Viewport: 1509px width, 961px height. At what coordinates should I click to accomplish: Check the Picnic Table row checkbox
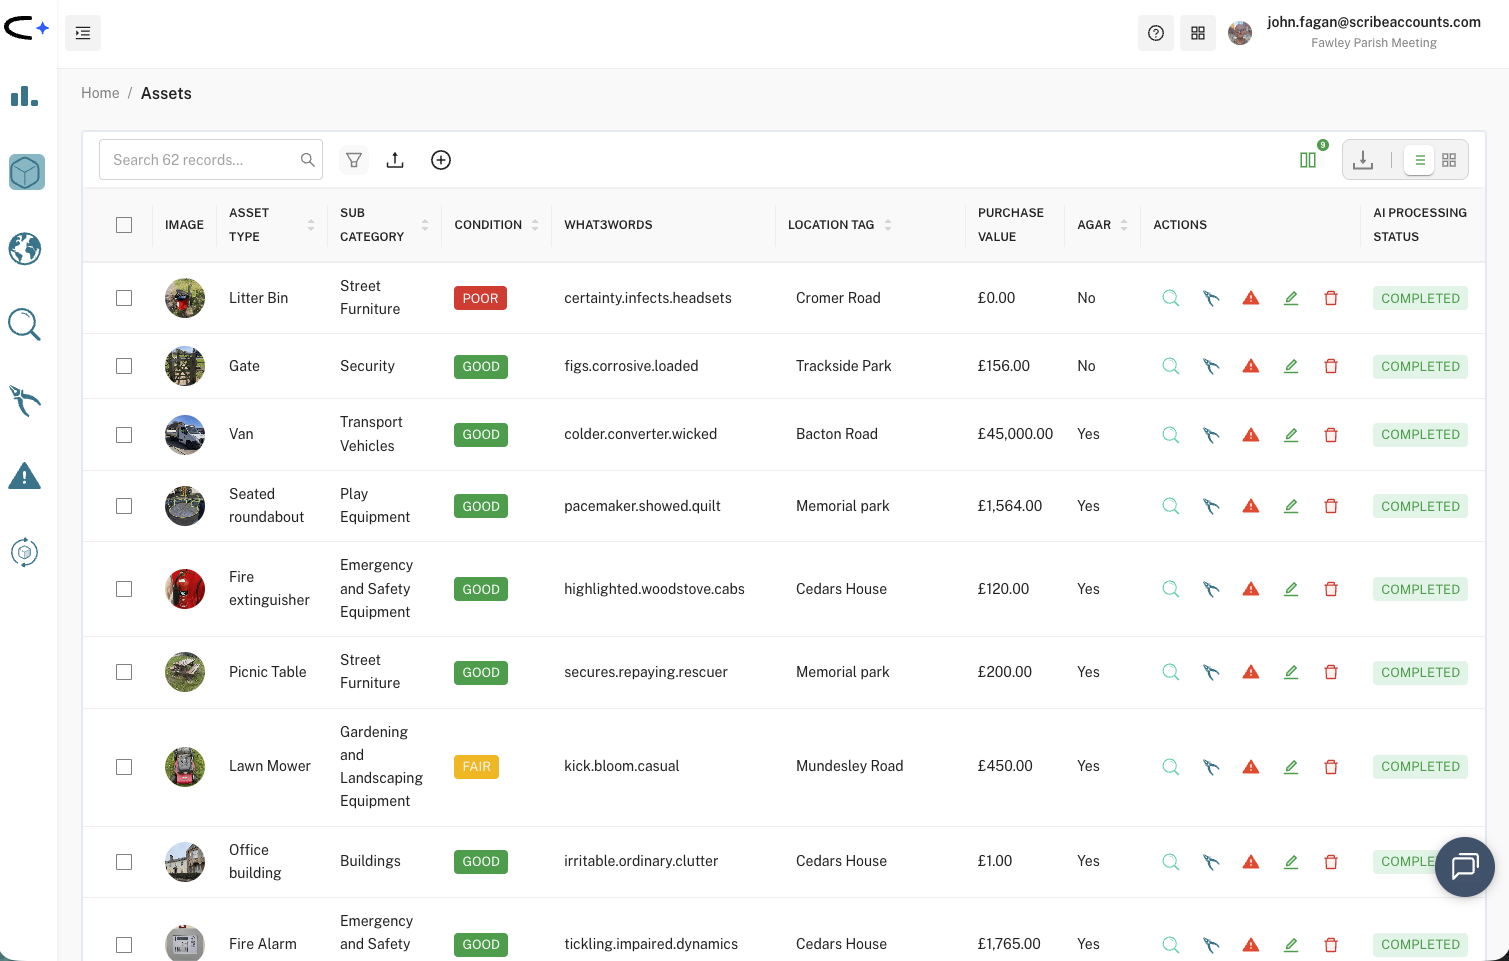[x=124, y=672]
